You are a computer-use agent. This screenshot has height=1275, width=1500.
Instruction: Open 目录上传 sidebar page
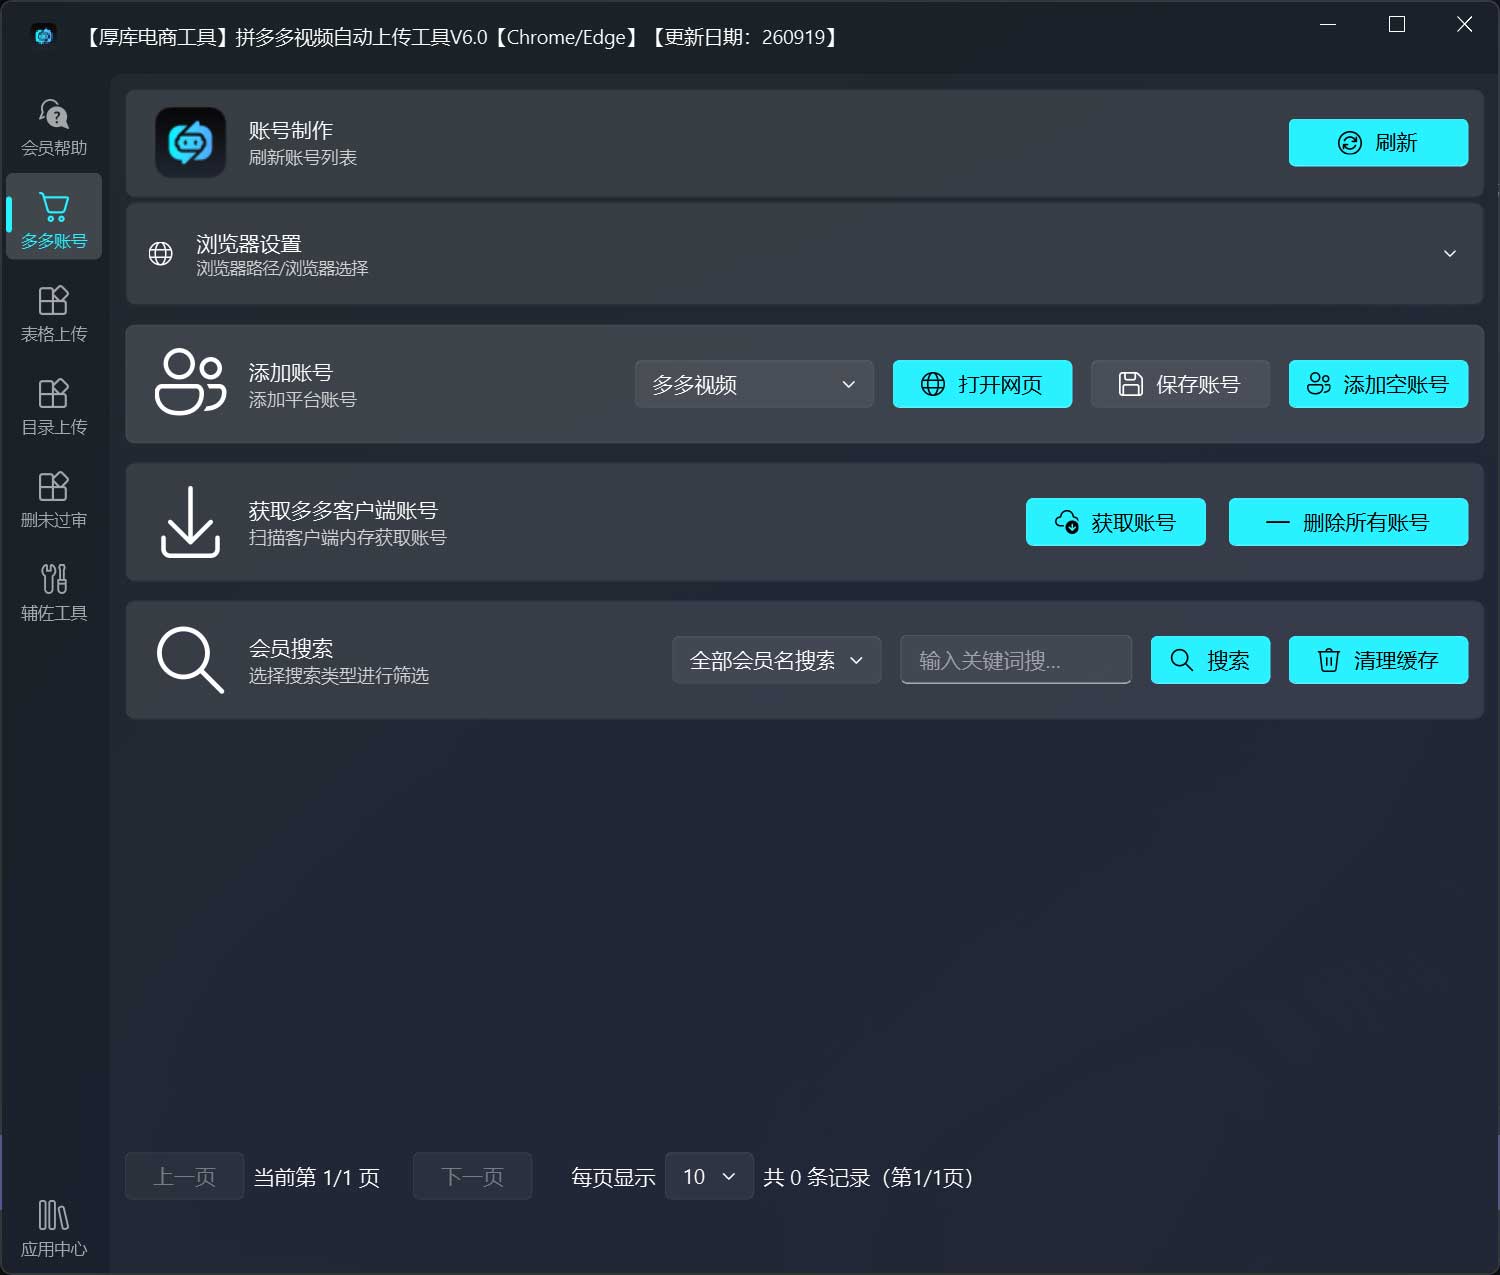coord(54,407)
